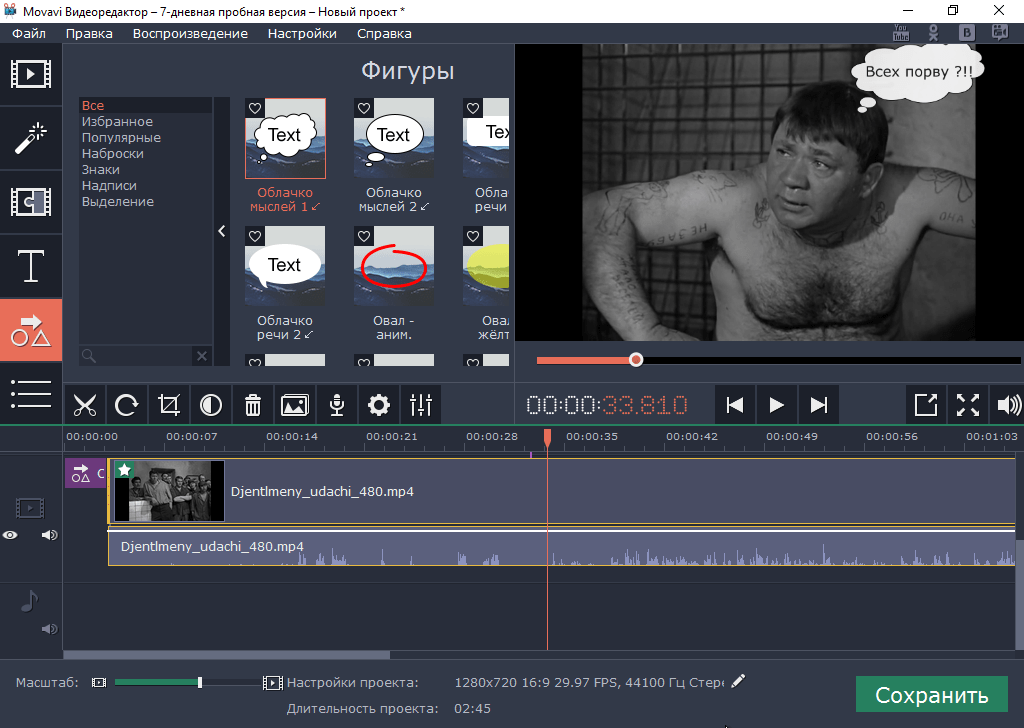Select the video clip on the timeline

coord(562,491)
